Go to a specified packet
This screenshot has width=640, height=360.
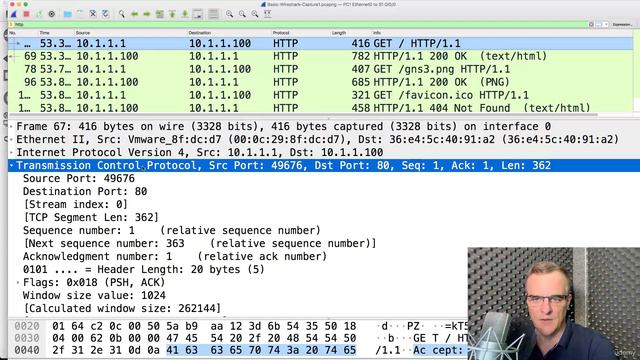160,14
